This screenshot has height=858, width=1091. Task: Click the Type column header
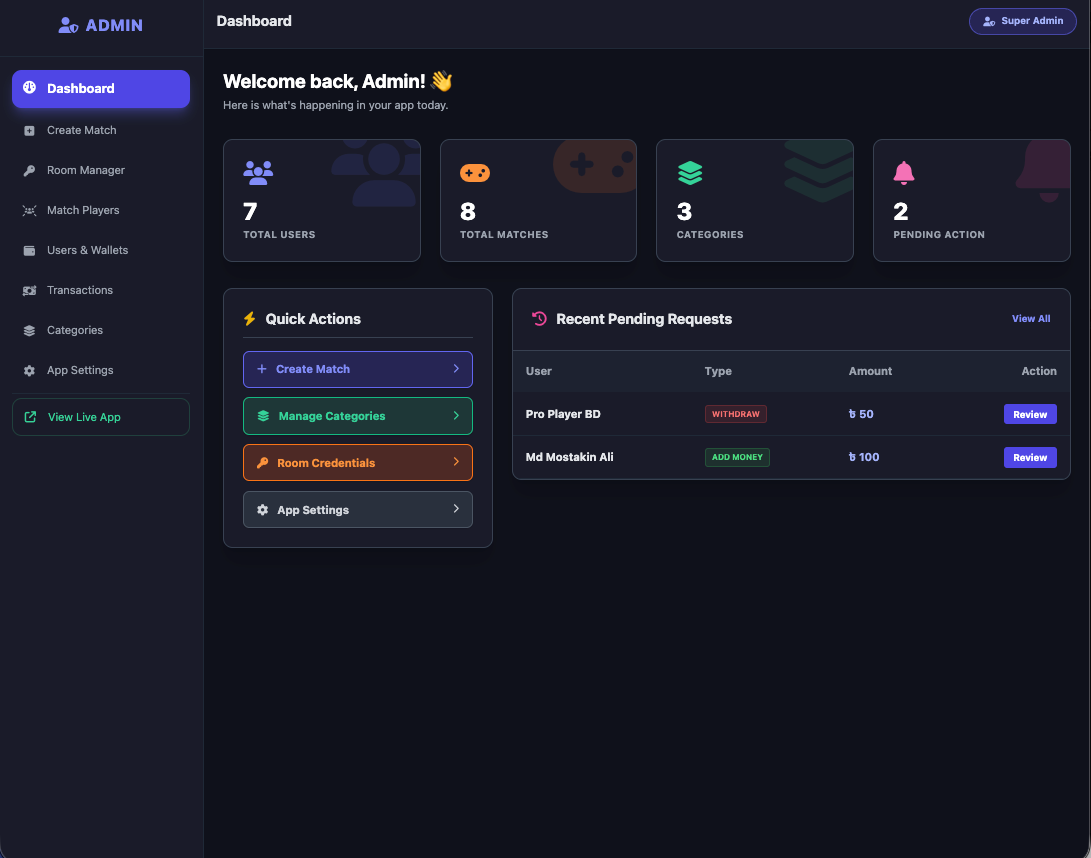[718, 372]
